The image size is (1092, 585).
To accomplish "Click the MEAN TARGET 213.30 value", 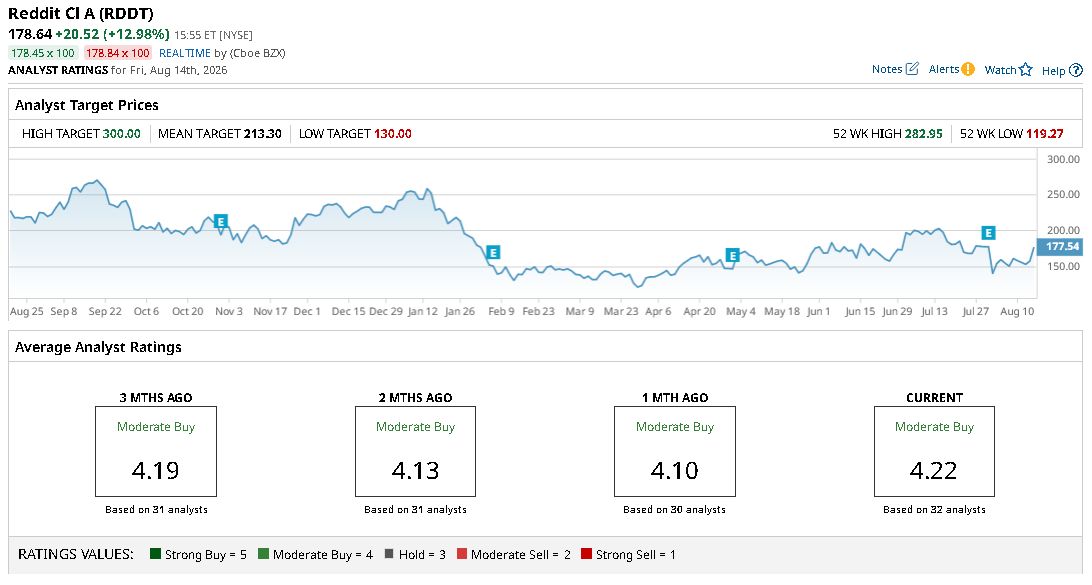I will [x=263, y=134].
